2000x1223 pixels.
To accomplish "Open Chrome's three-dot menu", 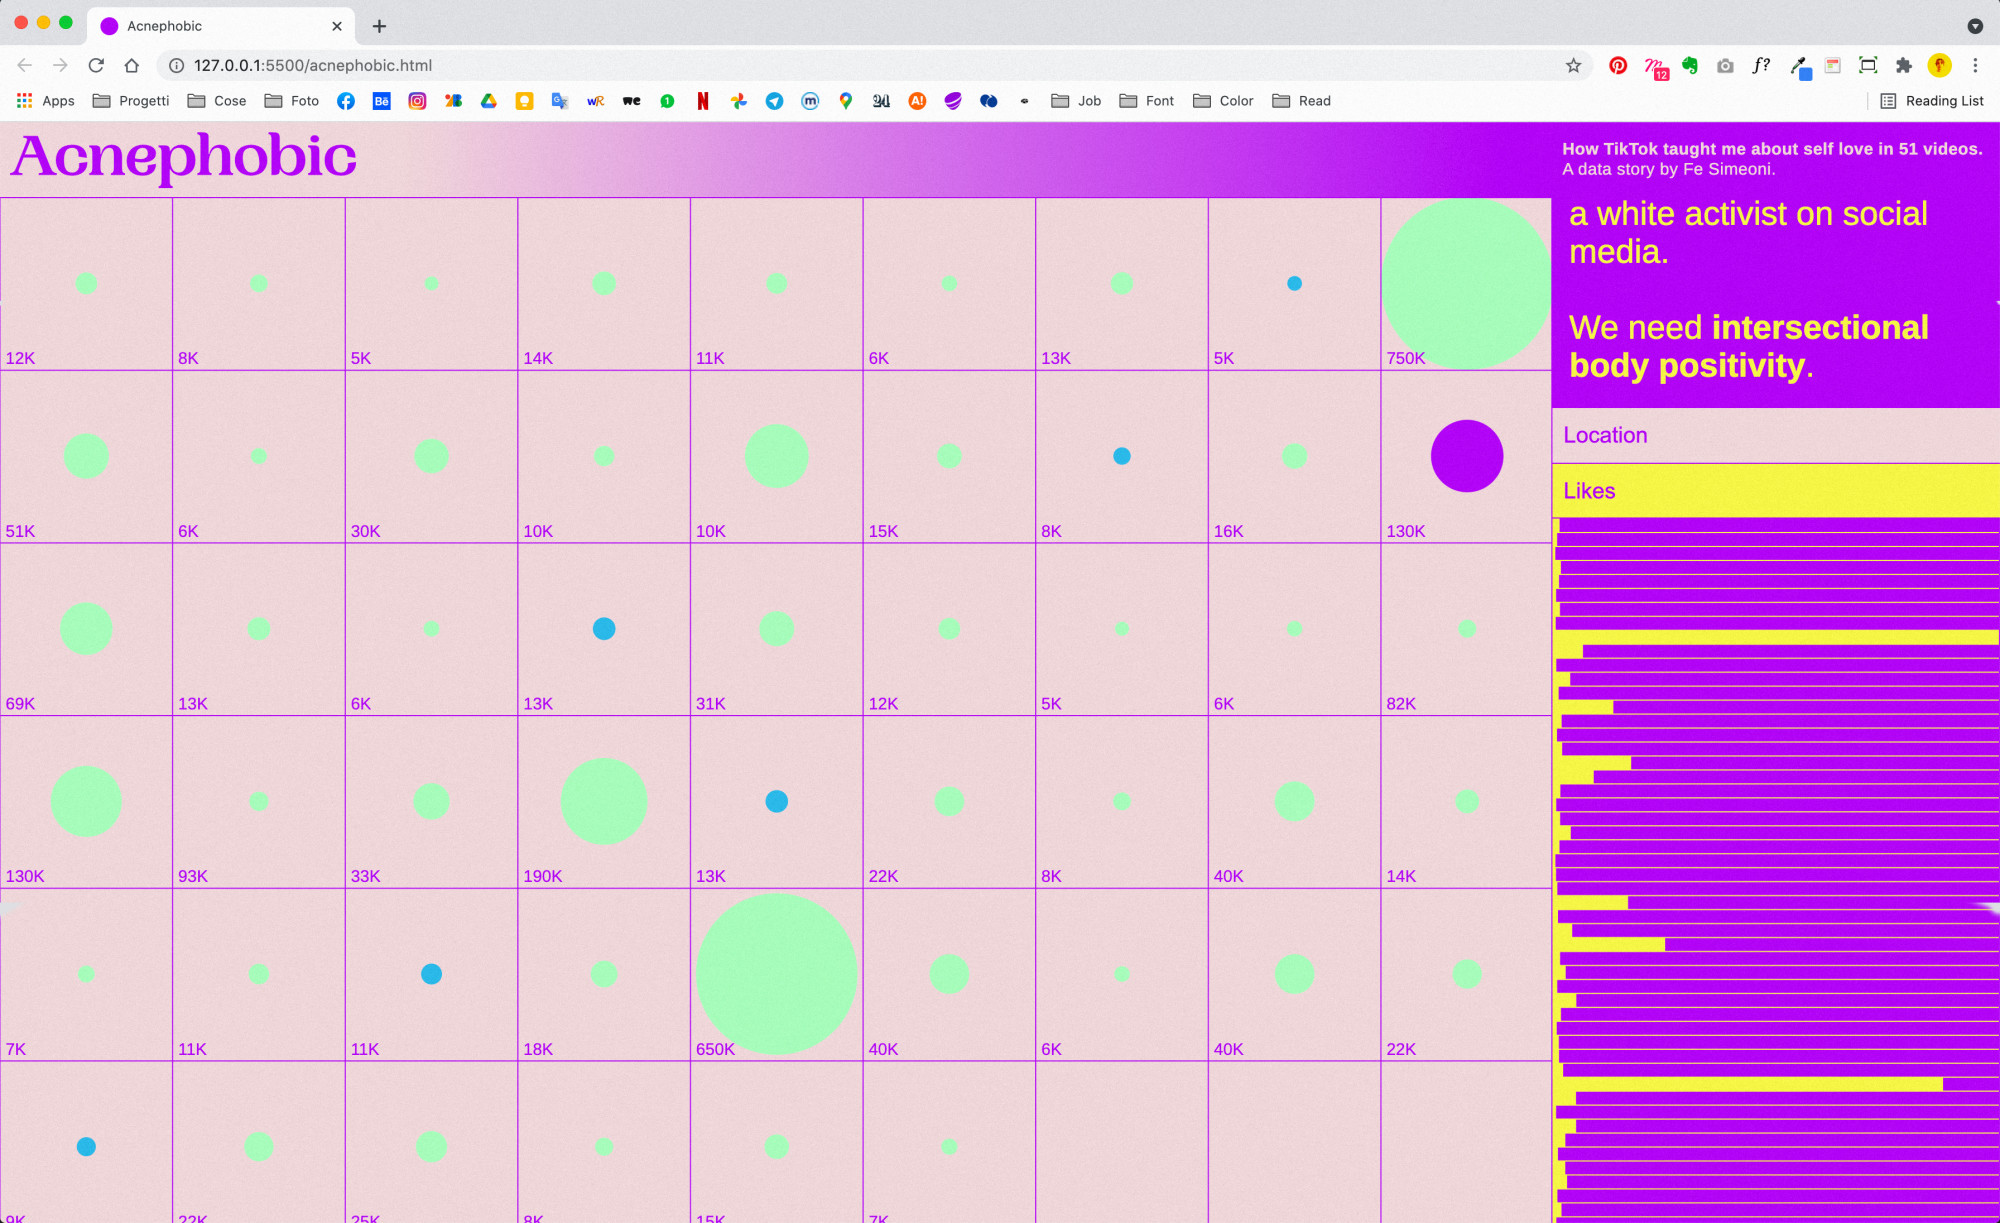I will click(x=1975, y=65).
